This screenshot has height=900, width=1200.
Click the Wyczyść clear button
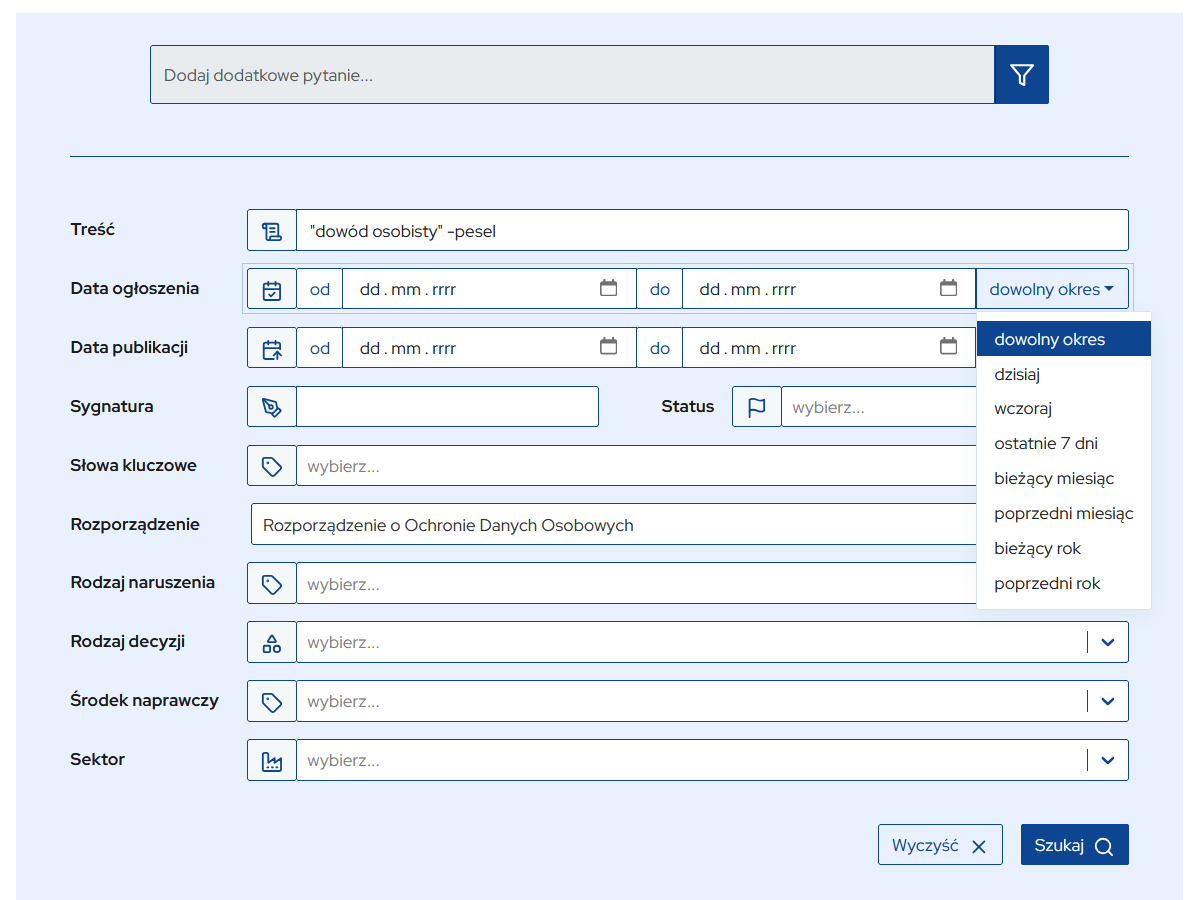point(940,845)
